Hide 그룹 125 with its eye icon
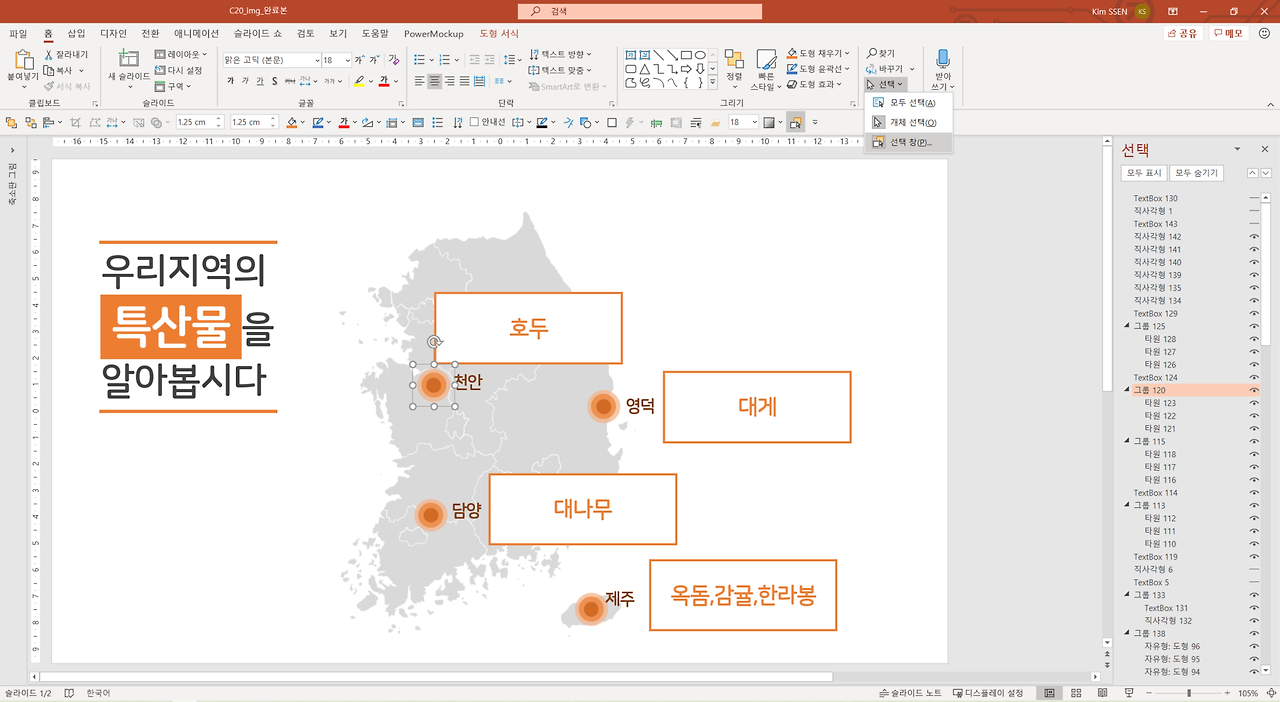 coord(1254,326)
